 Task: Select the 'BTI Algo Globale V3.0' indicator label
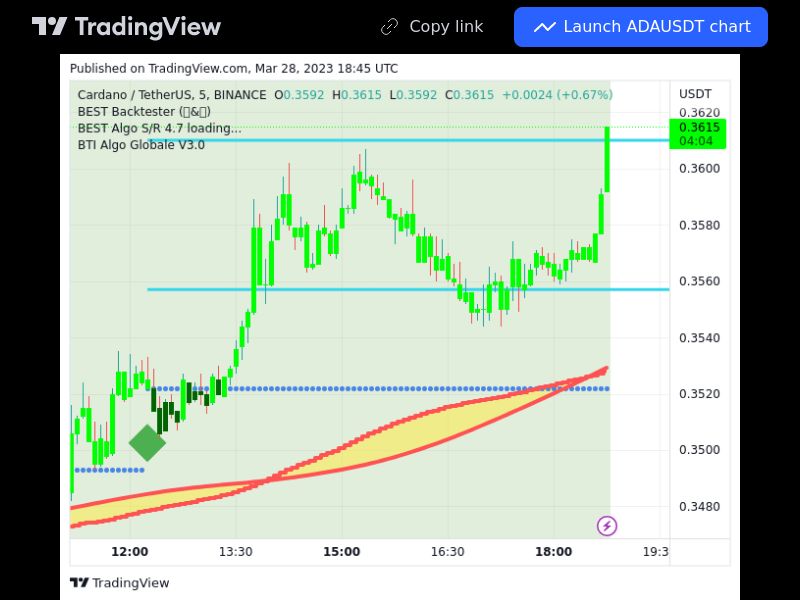pyautogui.click(x=141, y=145)
